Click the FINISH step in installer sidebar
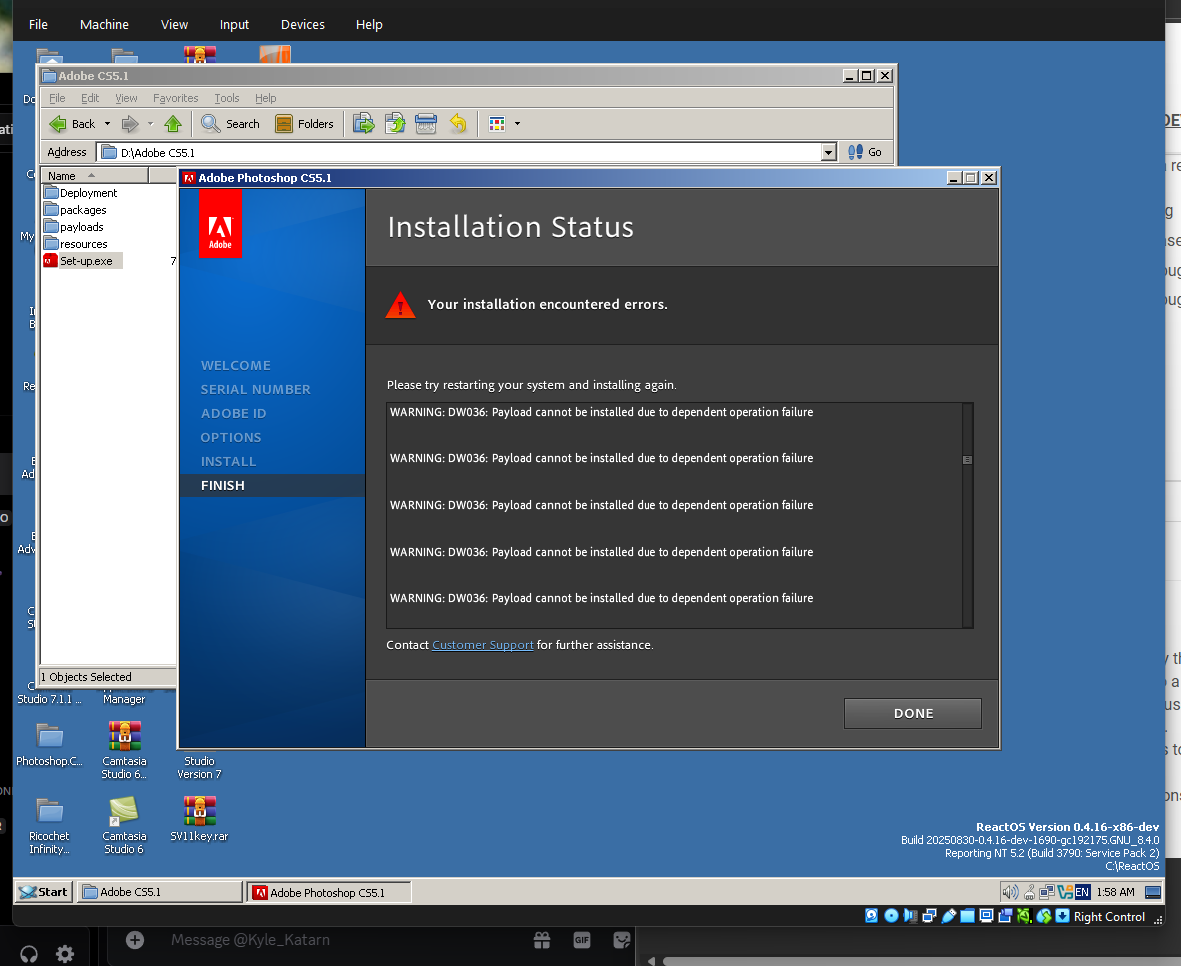 pos(223,485)
